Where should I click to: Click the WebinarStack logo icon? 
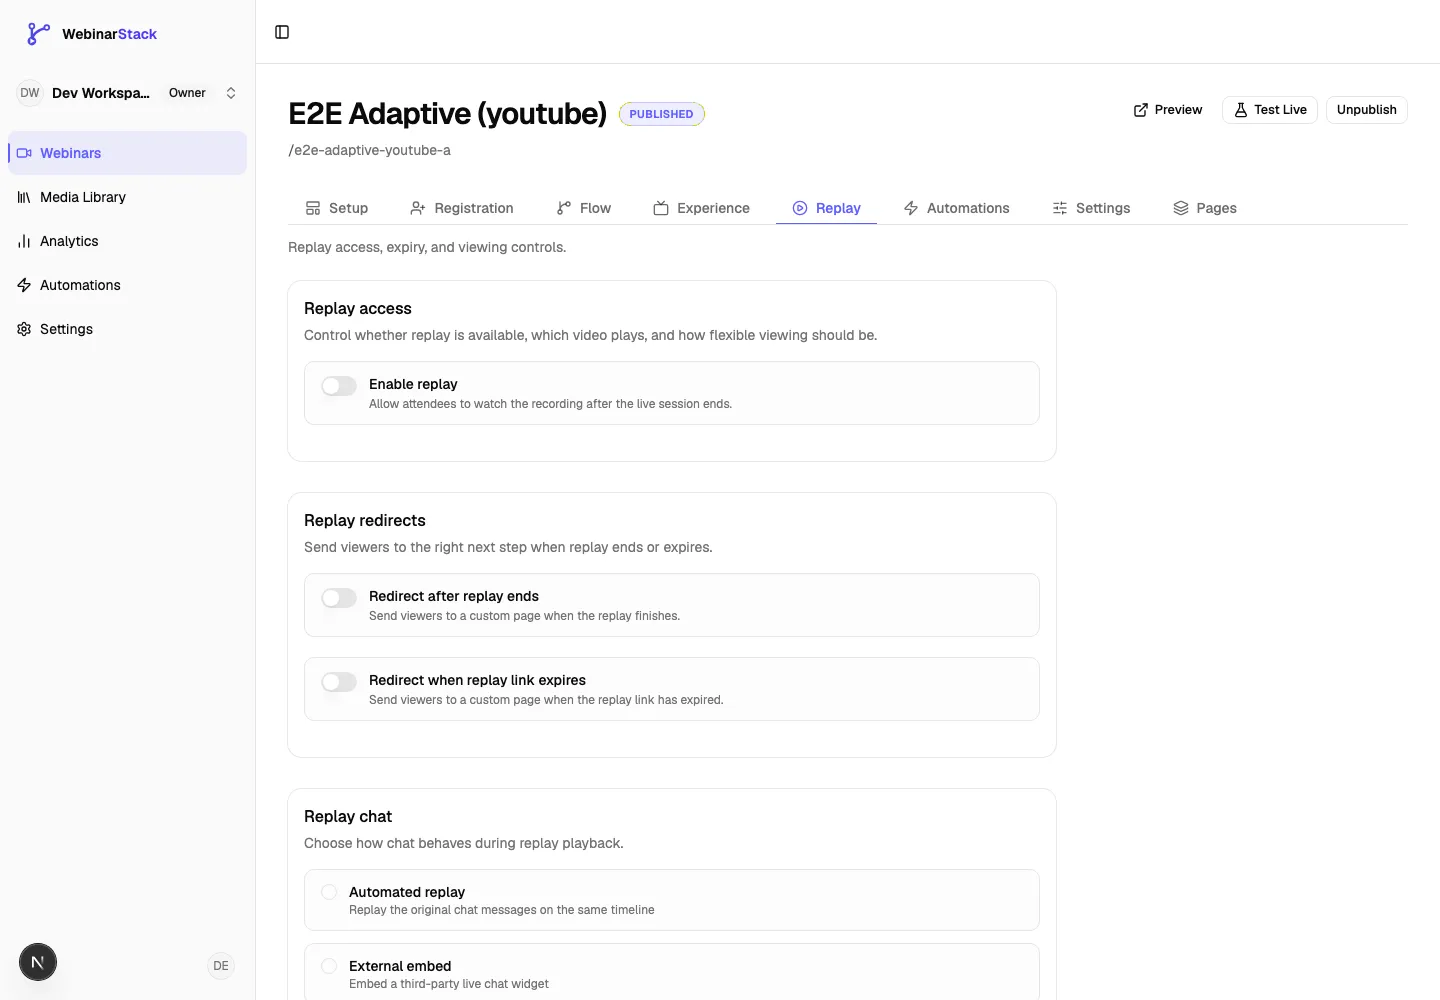(38, 34)
